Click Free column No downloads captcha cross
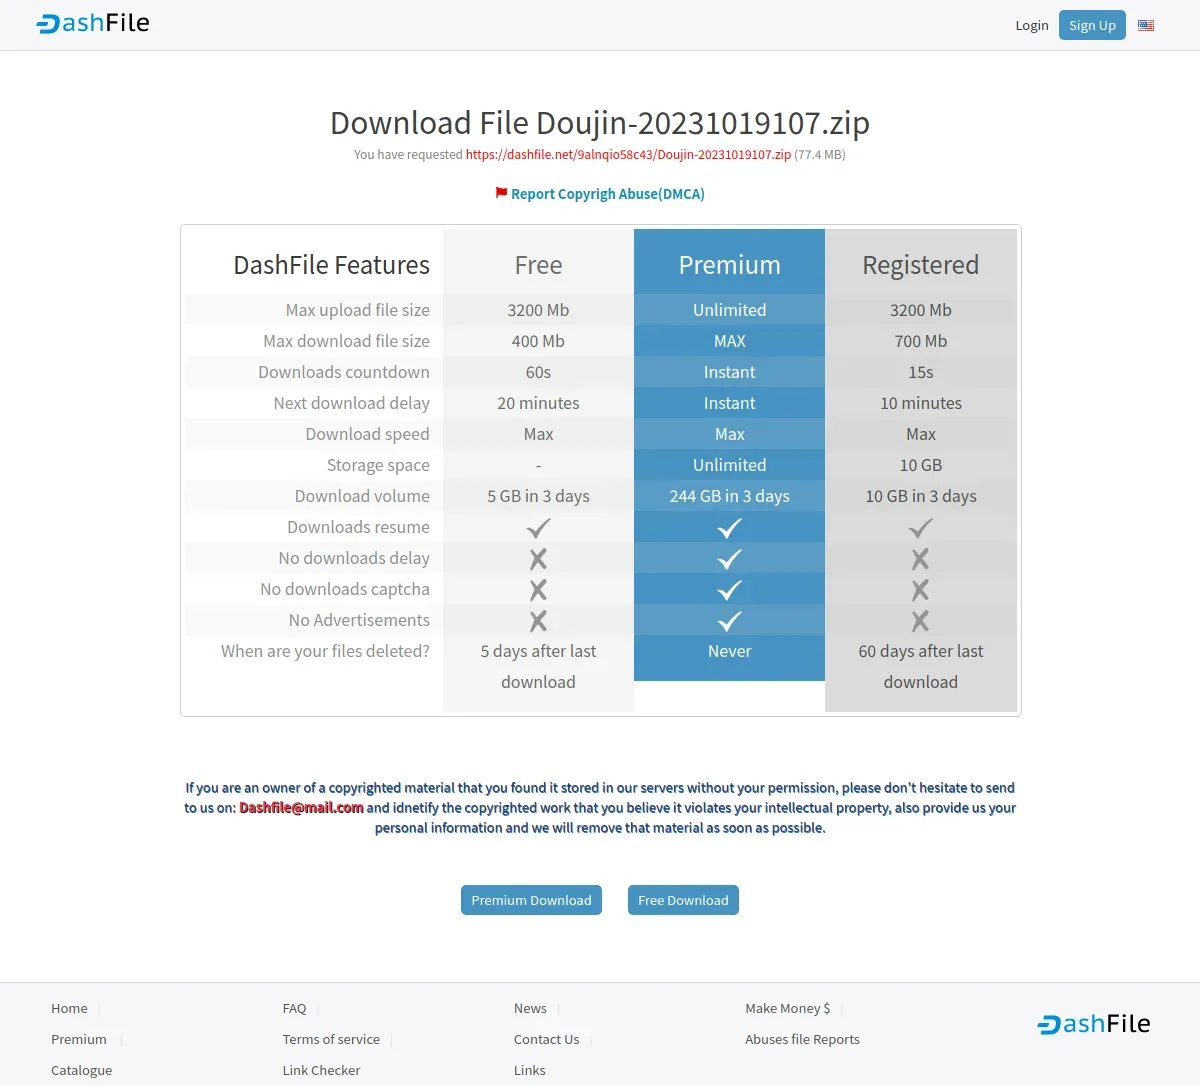1200x1087 pixels. click(x=538, y=589)
